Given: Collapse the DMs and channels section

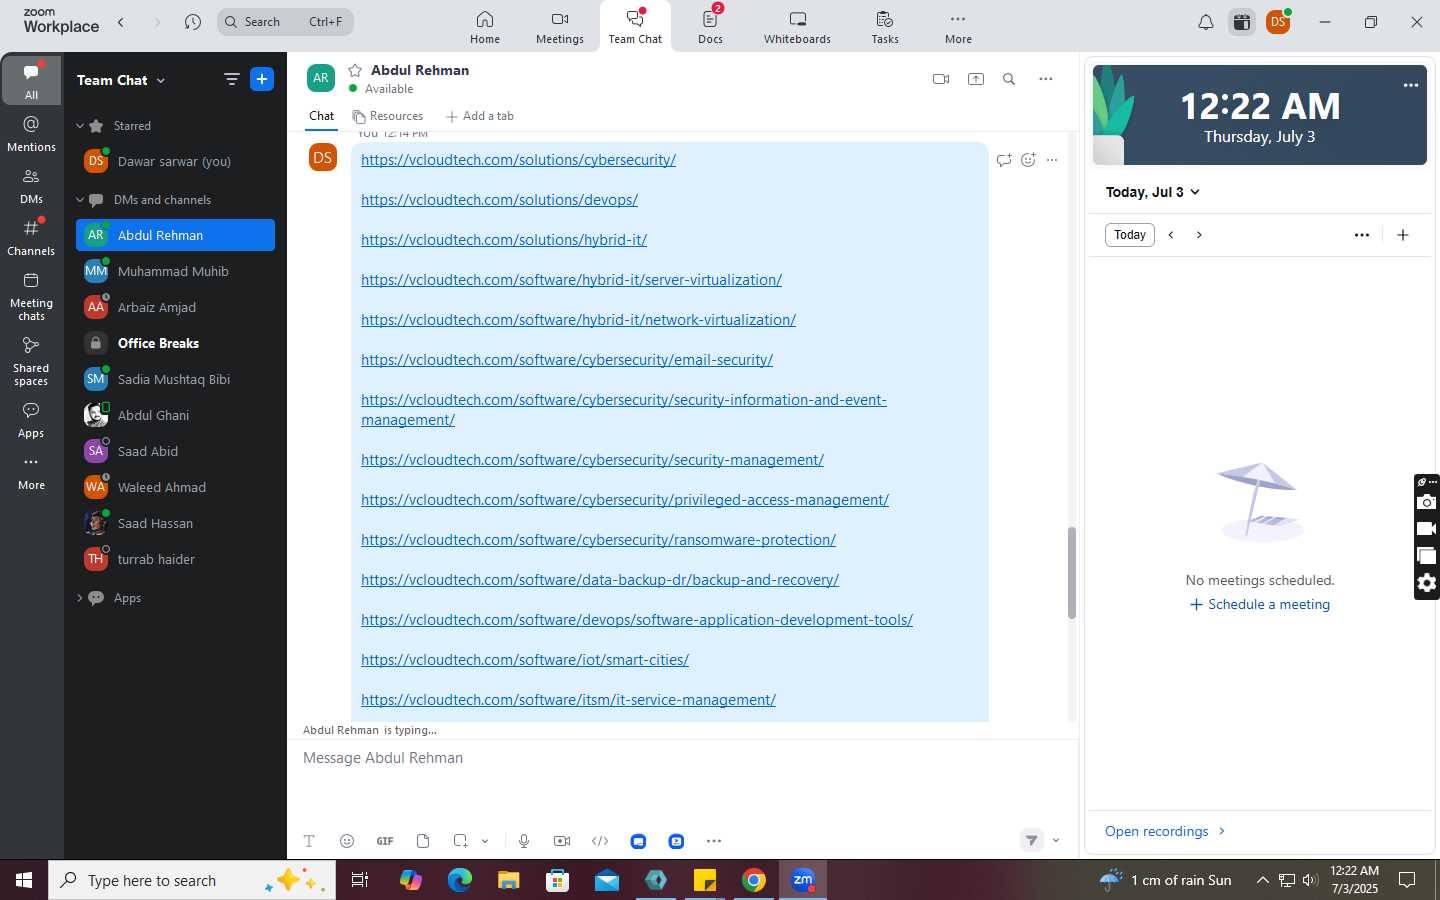Looking at the screenshot, I should pos(80,200).
